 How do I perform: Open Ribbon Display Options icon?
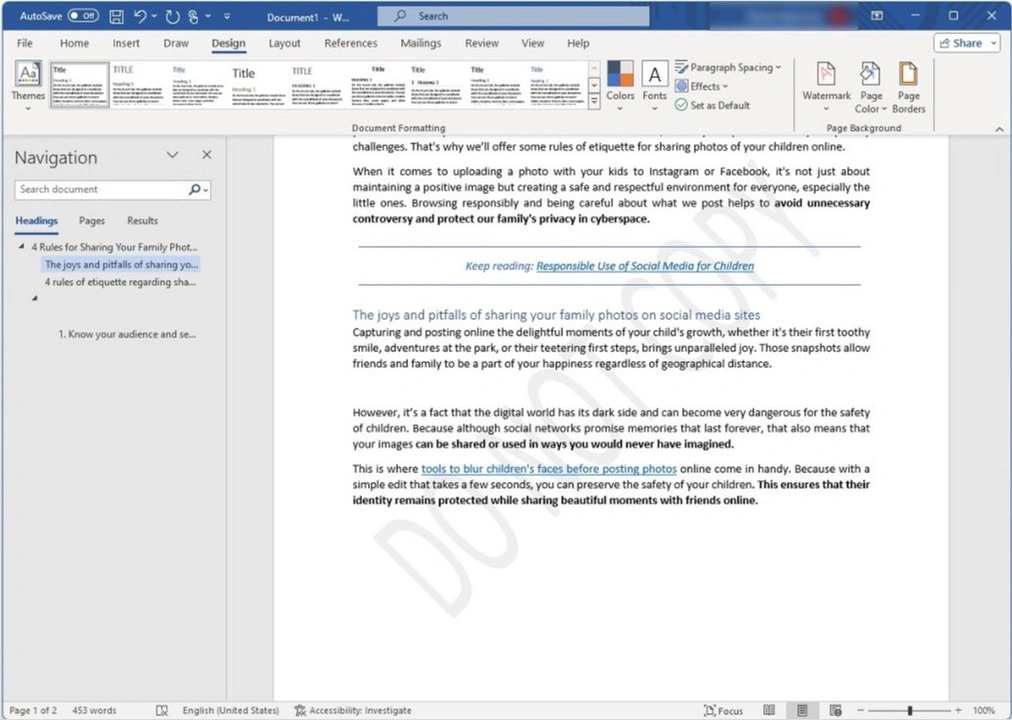coord(876,15)
